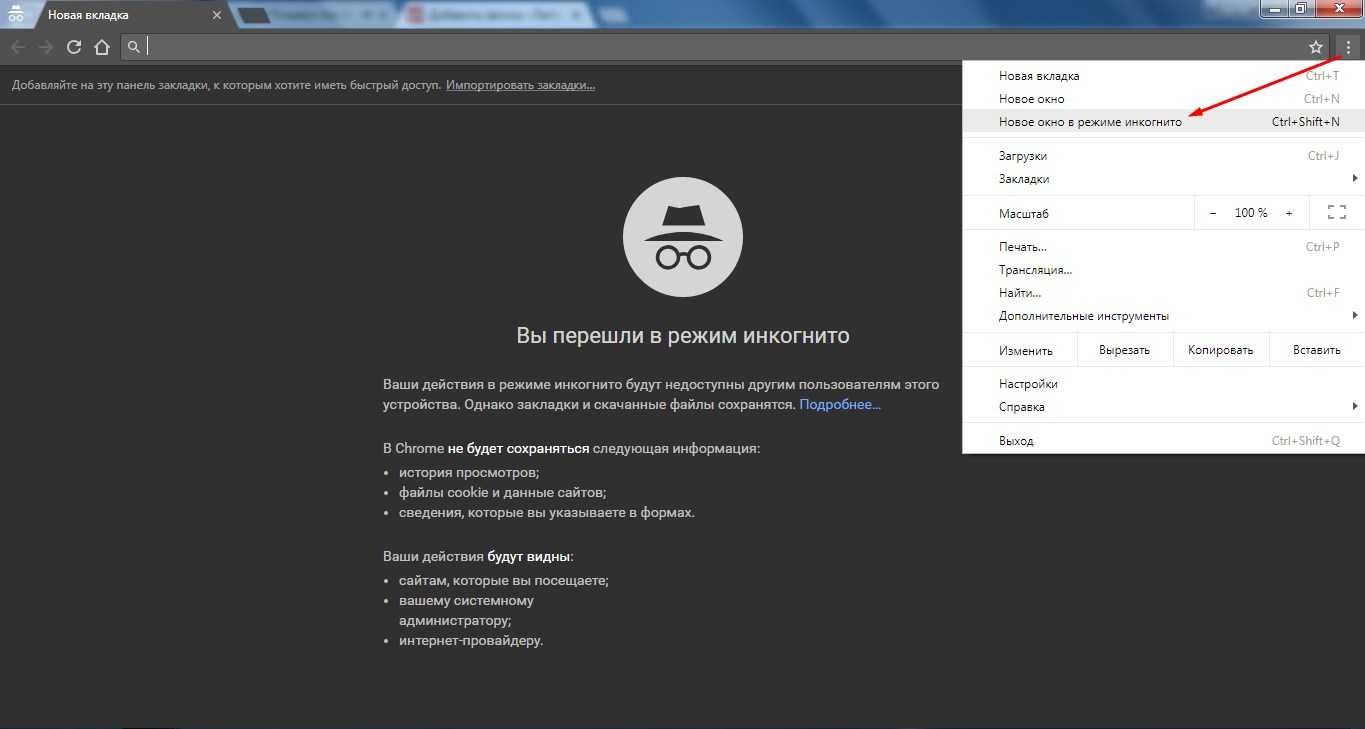Reload the page with refresh icon
Screen dimensions: 1365x729
73,47
